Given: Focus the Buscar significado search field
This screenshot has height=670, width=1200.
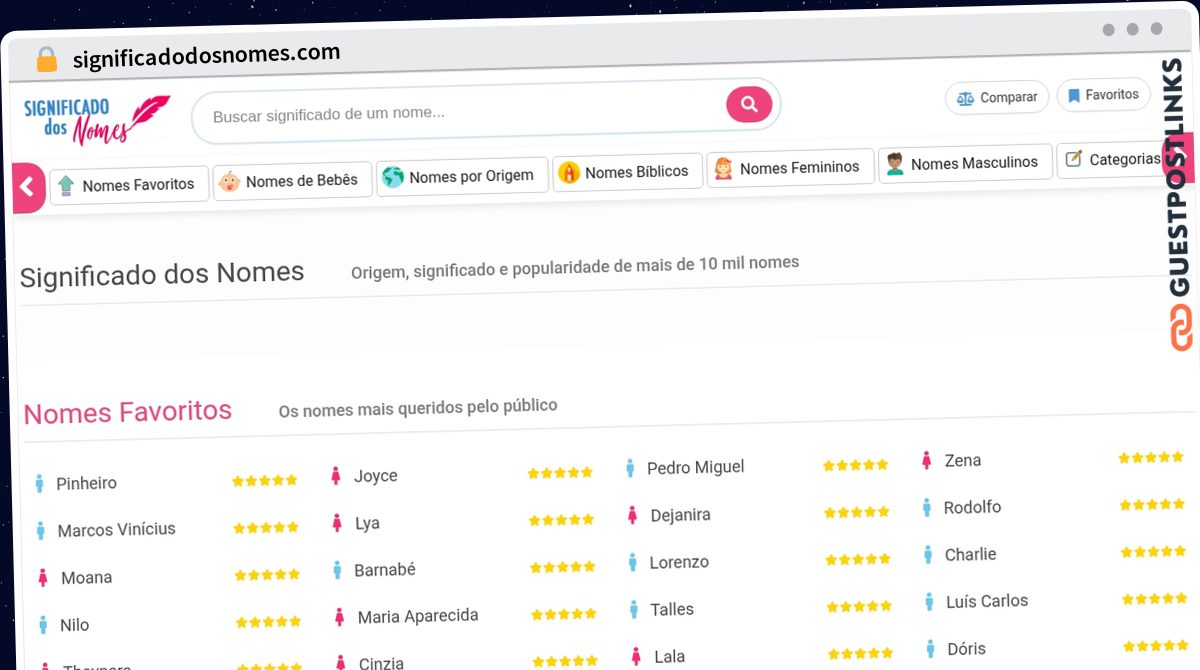Looking at the screenshot, I should (485, 111).
